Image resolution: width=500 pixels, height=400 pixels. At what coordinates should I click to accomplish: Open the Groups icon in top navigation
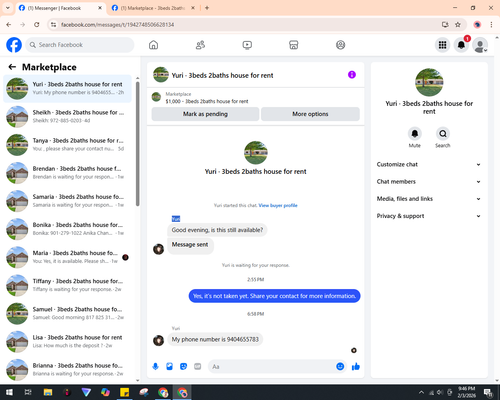coord(340,45)
